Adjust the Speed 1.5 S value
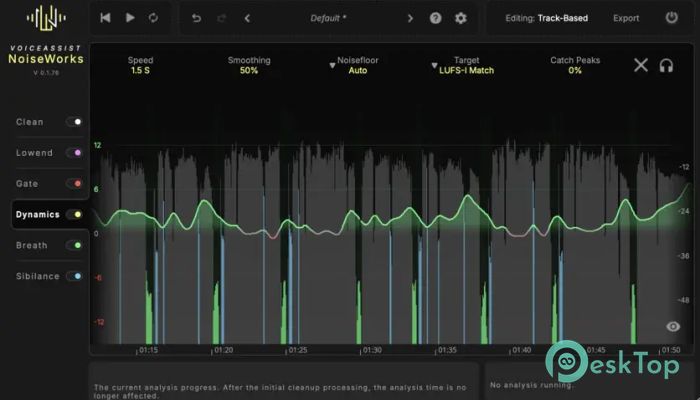Image resolution: width=700 pixels, height=400 pixels. click(140, 71)
